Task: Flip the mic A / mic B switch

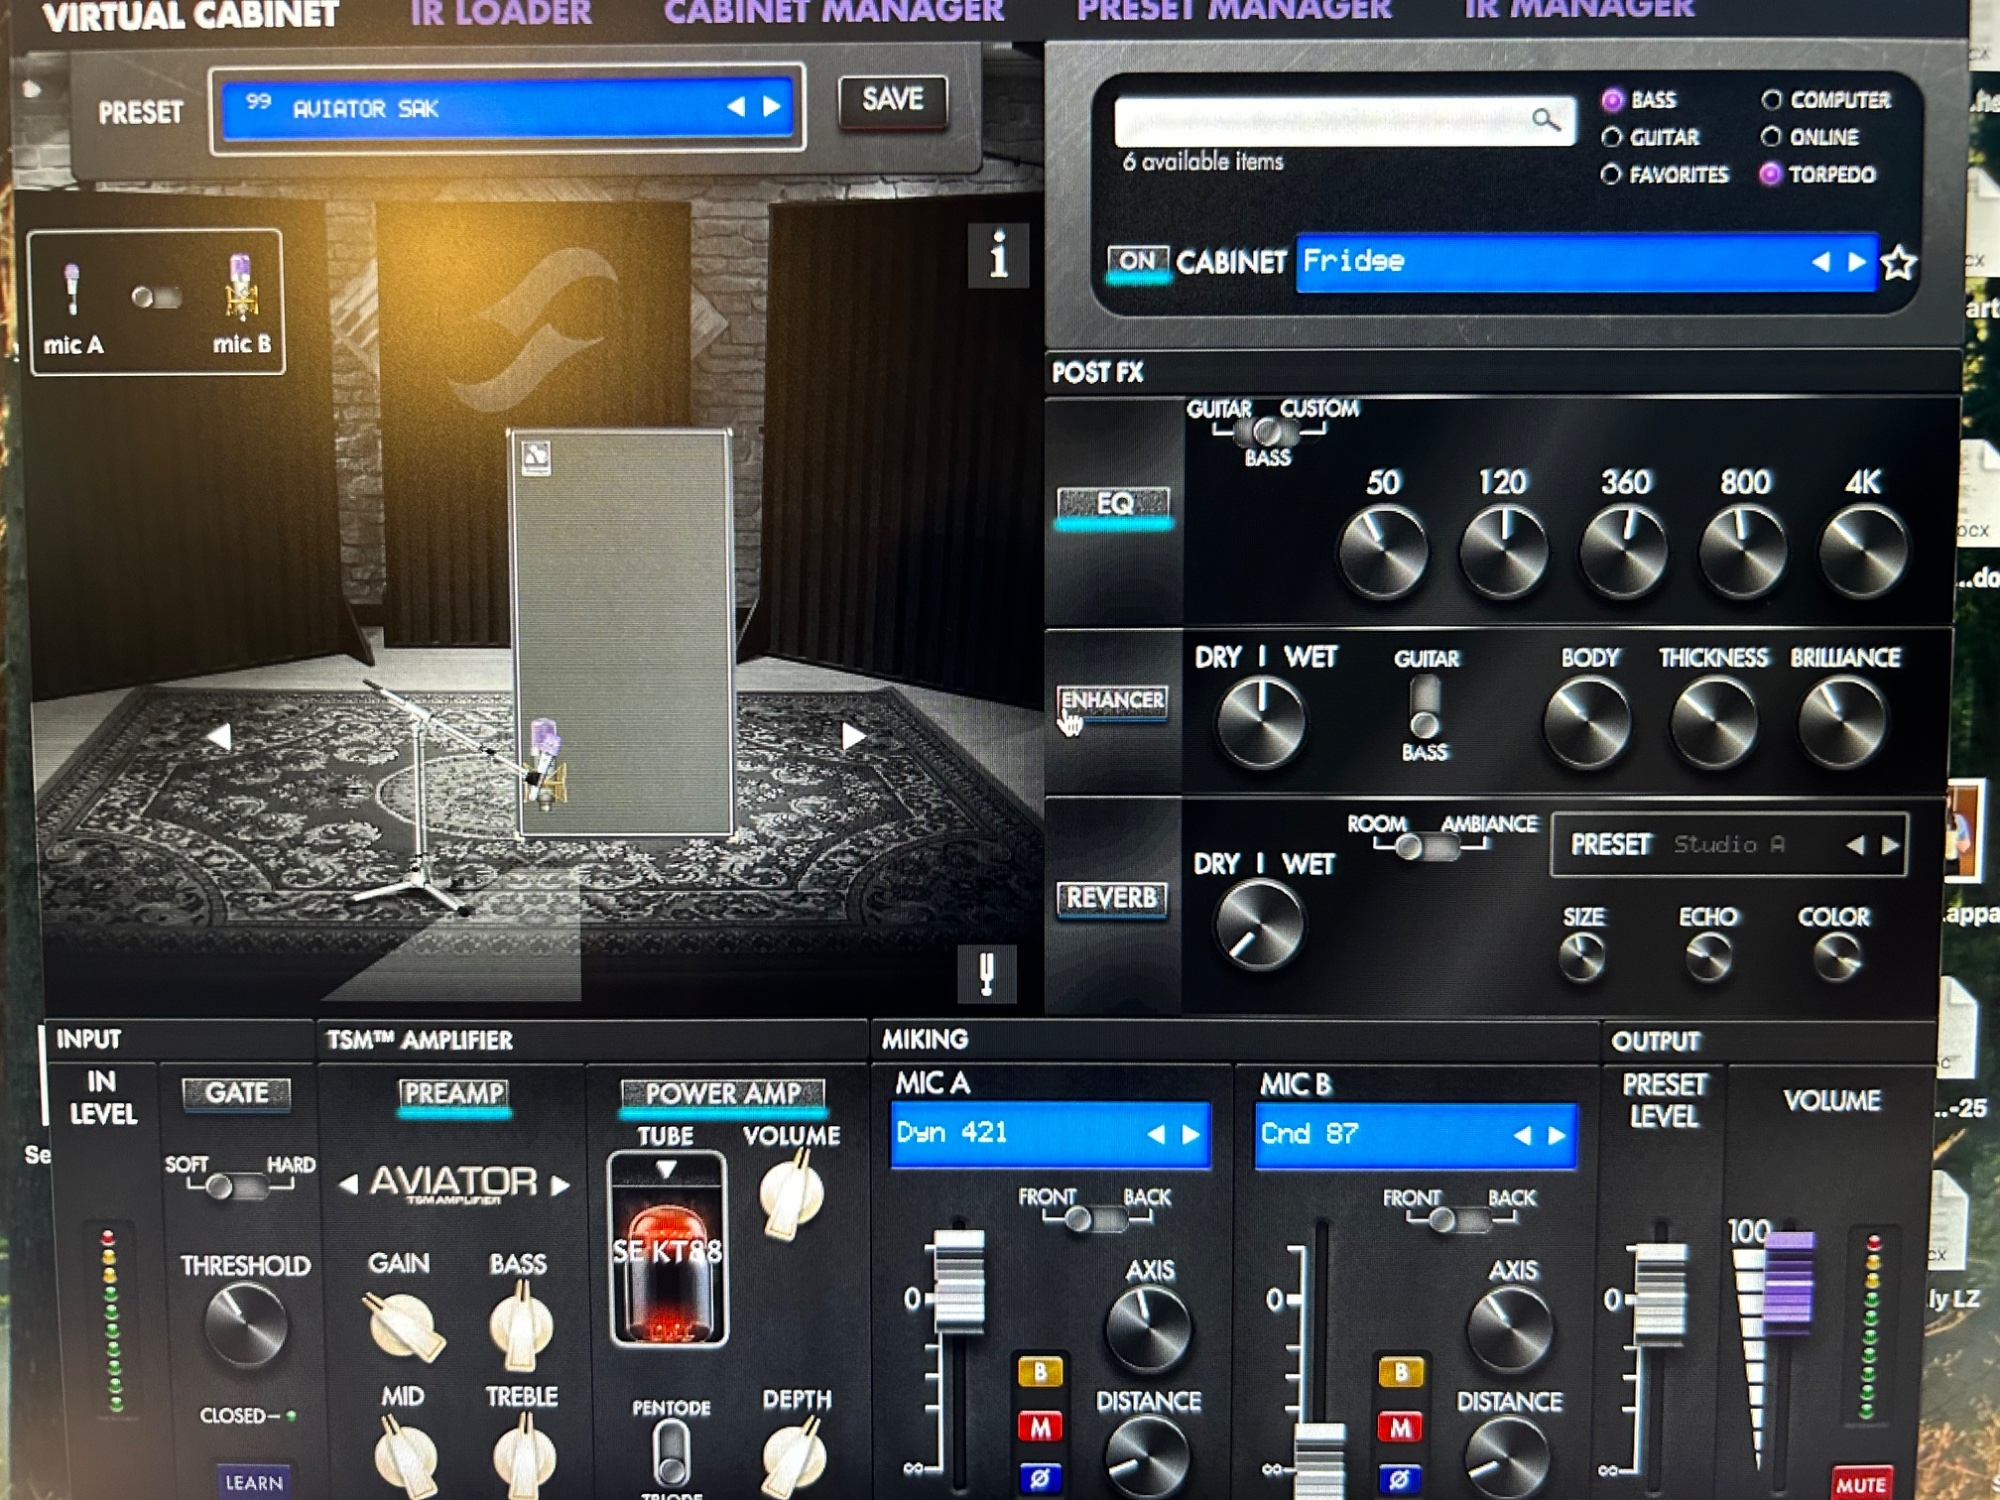Action: coord(157,297)
